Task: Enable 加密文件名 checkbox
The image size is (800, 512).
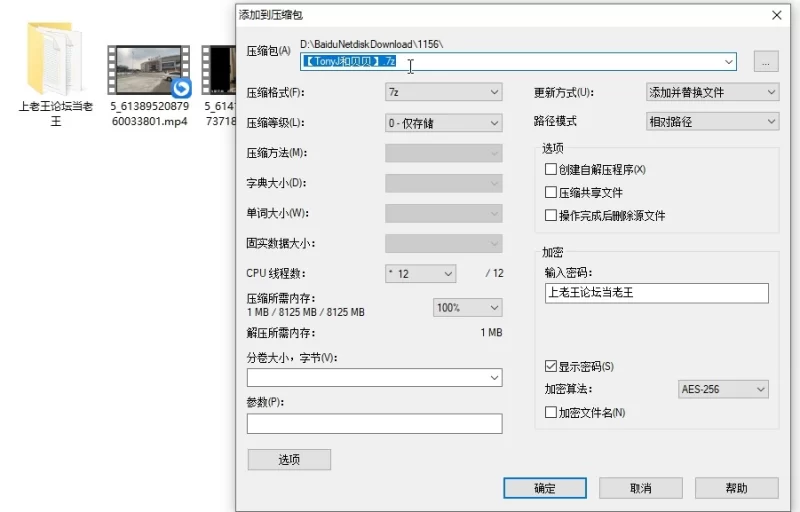Action: pyautogui.click(x=551, y=412)
